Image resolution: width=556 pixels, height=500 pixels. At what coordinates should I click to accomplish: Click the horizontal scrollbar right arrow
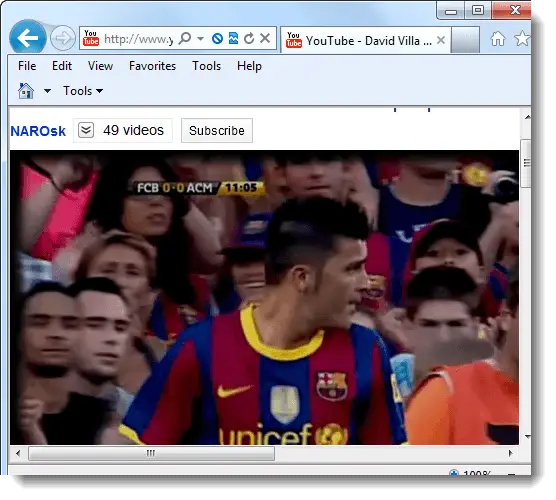510,453
